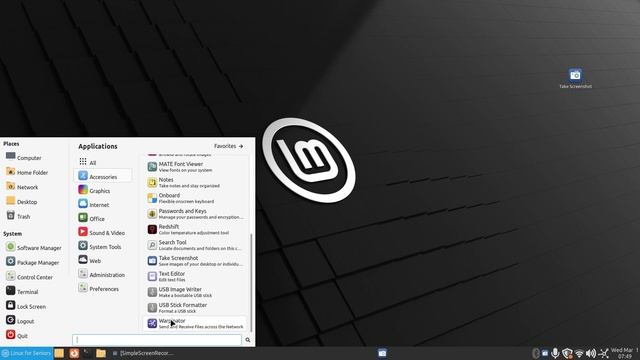
Task: Click the Linux for Seniors menu button
Action: pyautogui.click(x=27, y=353)
